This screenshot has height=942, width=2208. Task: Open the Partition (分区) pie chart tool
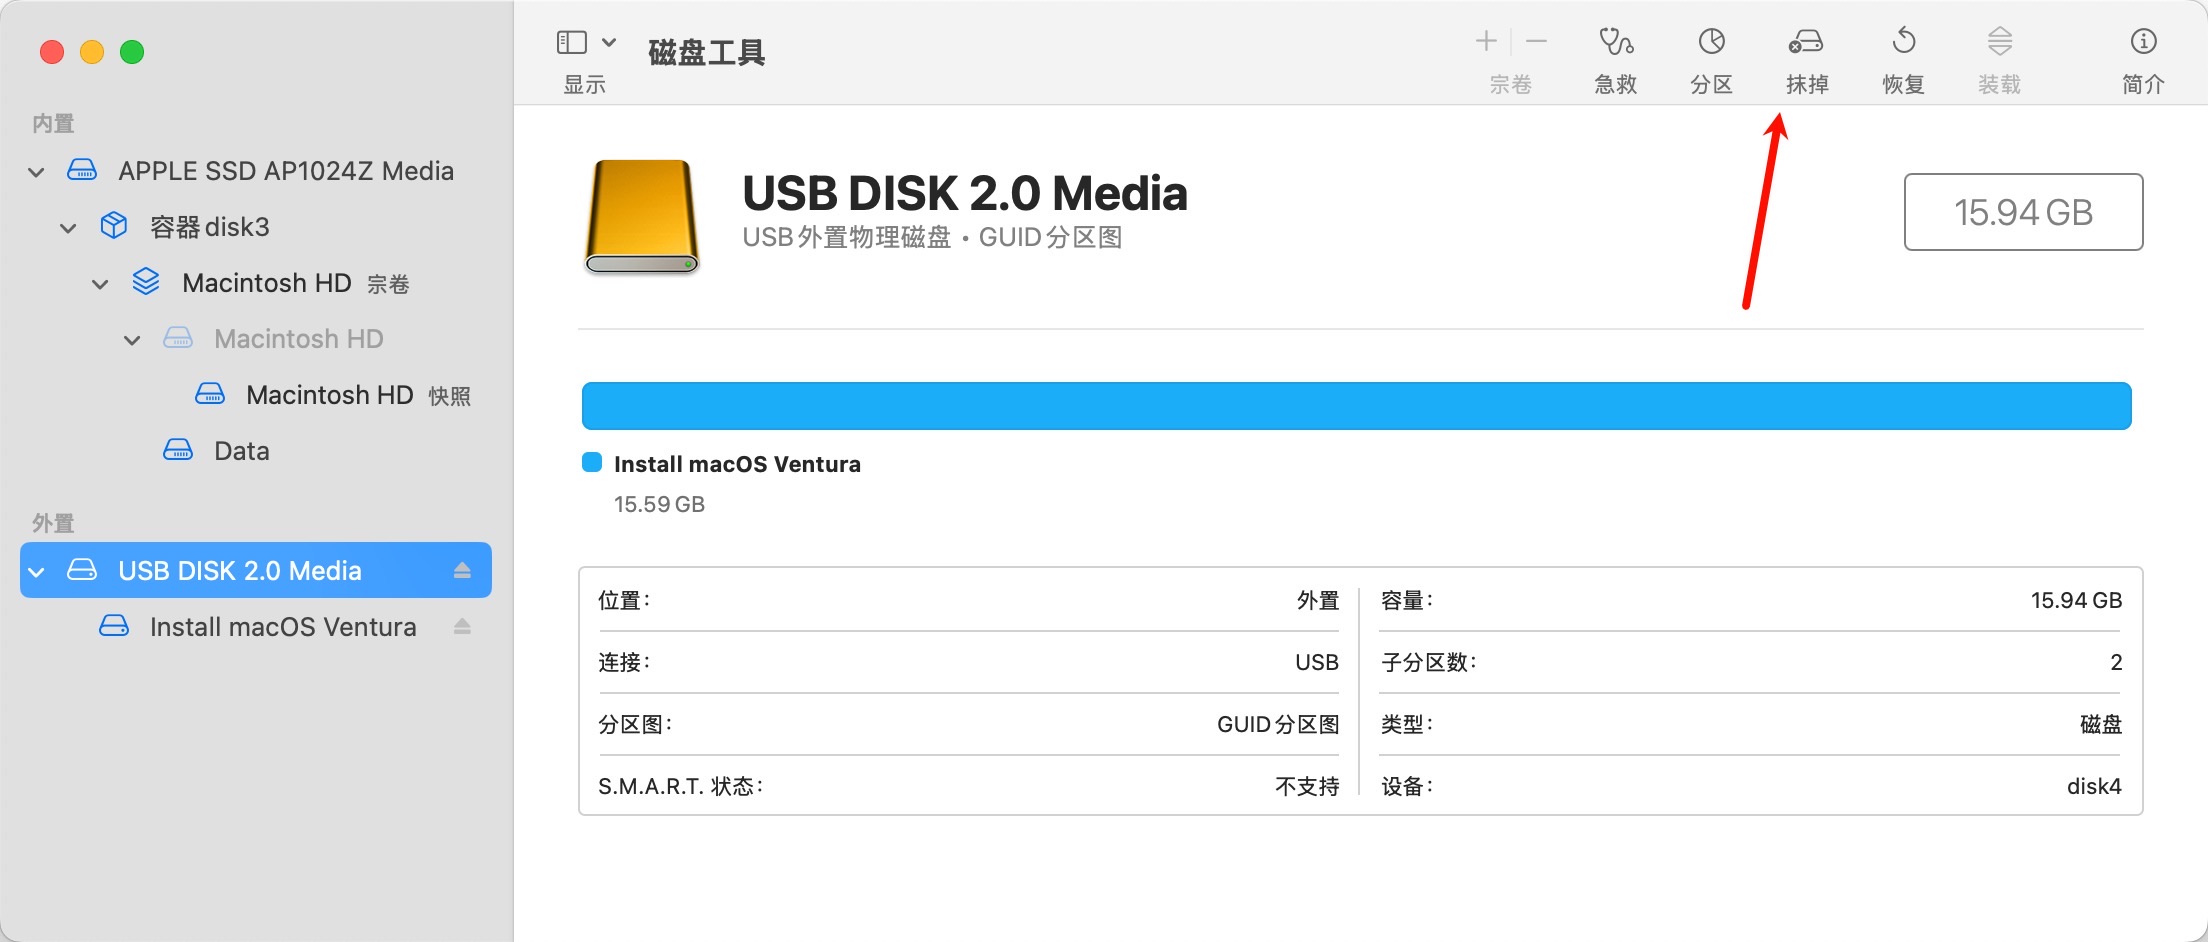1711,41
